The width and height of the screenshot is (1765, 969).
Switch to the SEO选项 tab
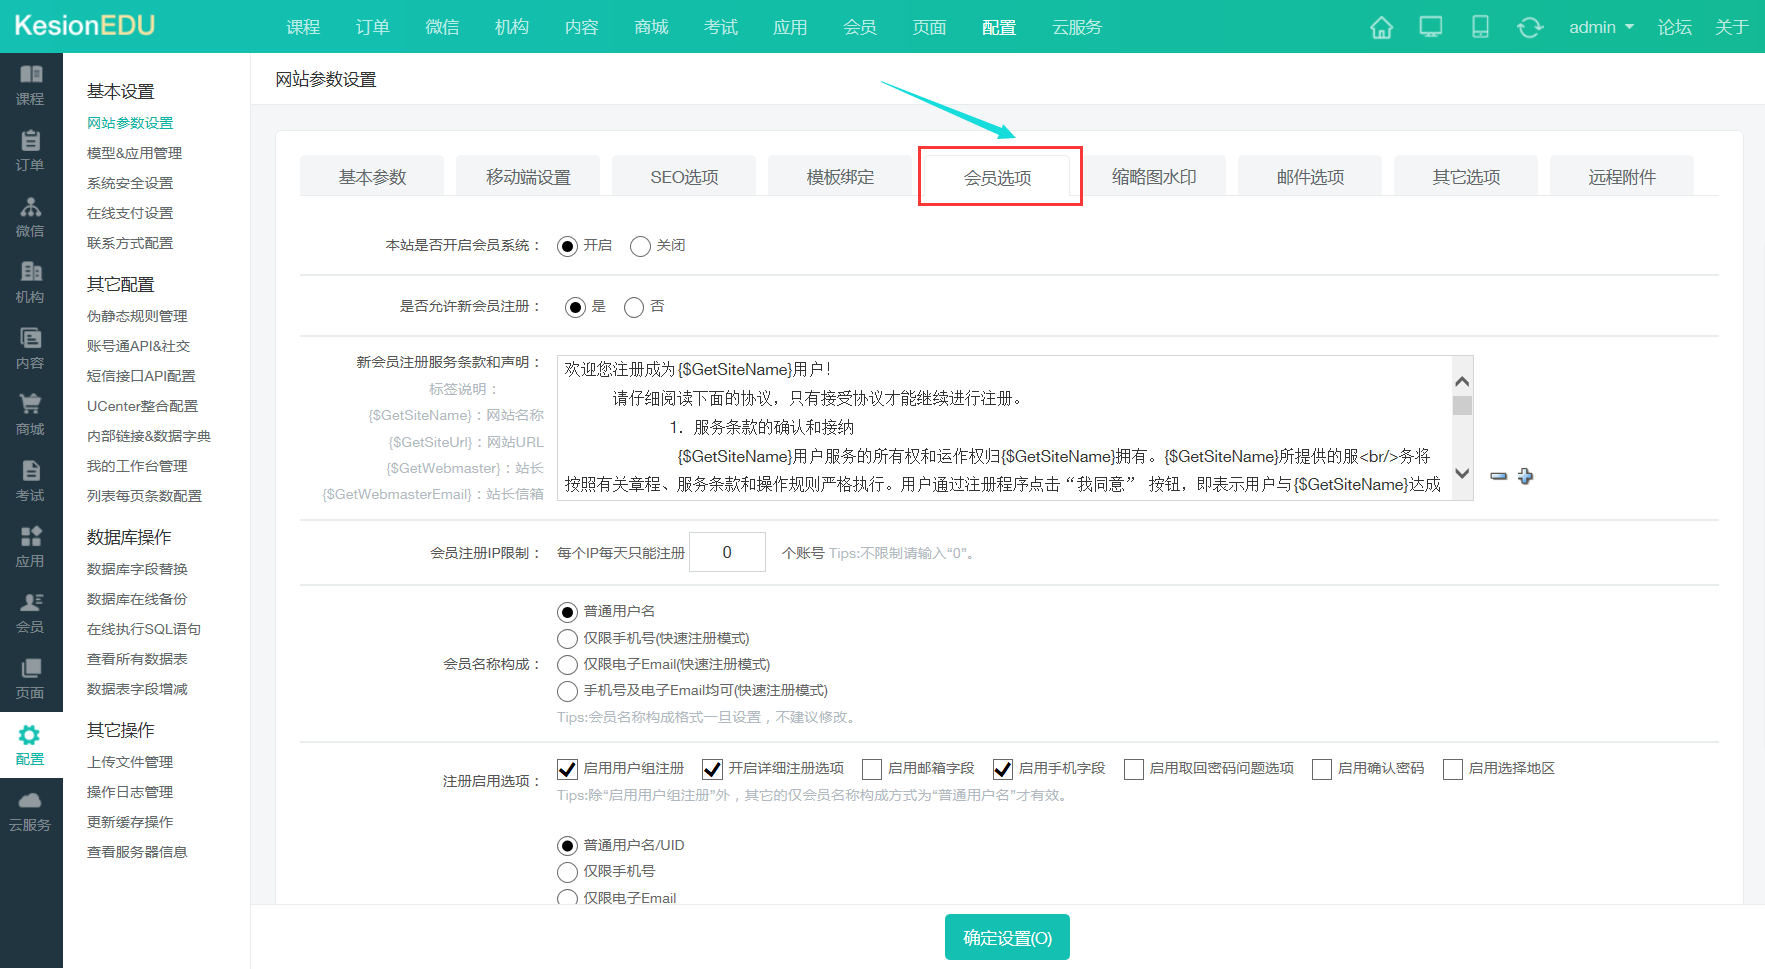pyautogui.click(x=684, y=176)
